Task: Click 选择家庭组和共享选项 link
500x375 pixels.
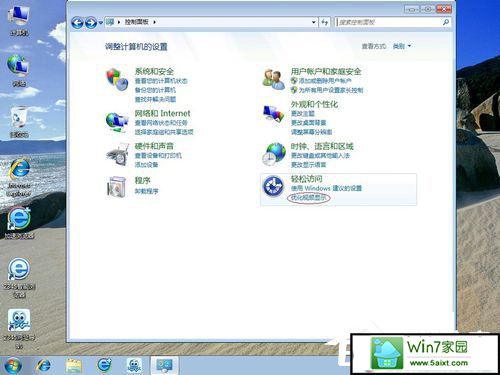Action: 164,132
